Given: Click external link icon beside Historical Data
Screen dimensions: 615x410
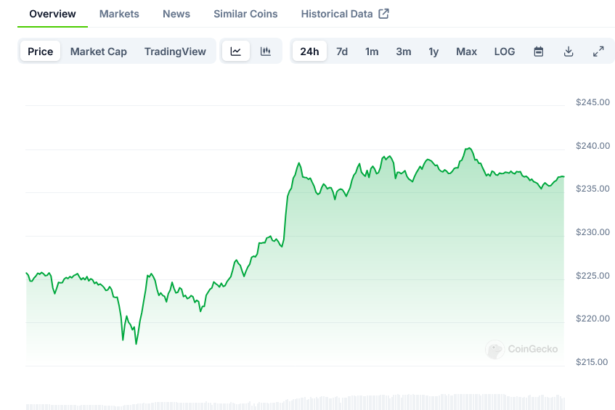Looking at the screenshot, I should point(383,14).
